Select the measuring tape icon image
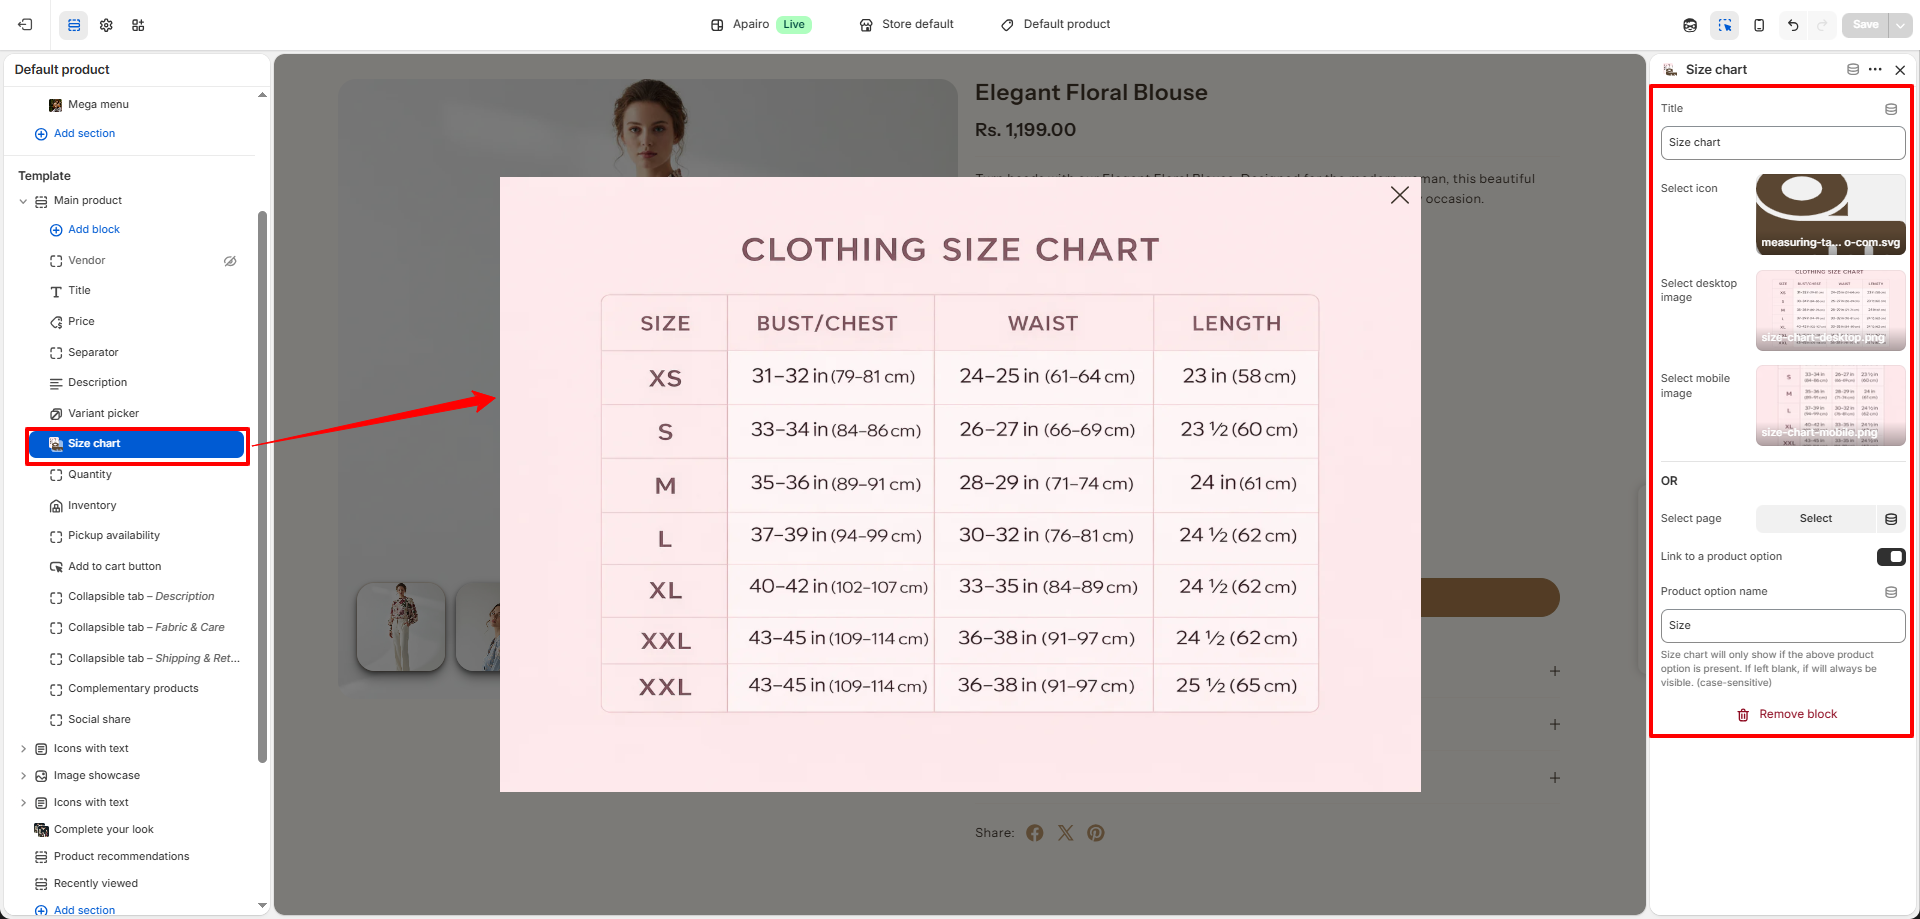The height and width of the screenshot is (919, 1920). (1830, 214)
